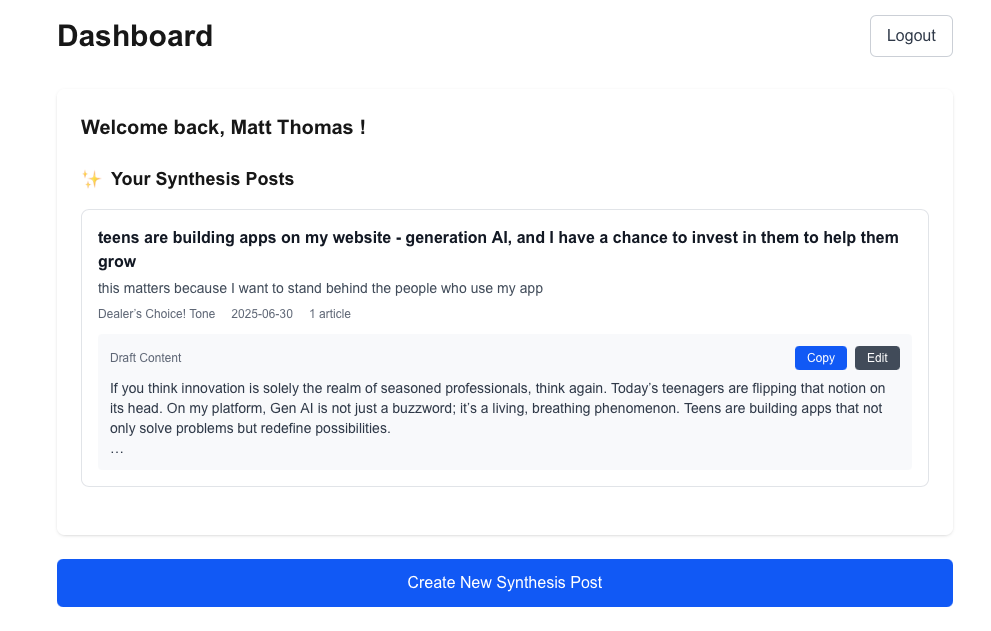Image resolution: width=991 pixels, height=631 pixels.
Task: Log out using the Logout button
Action: point(911,36)
